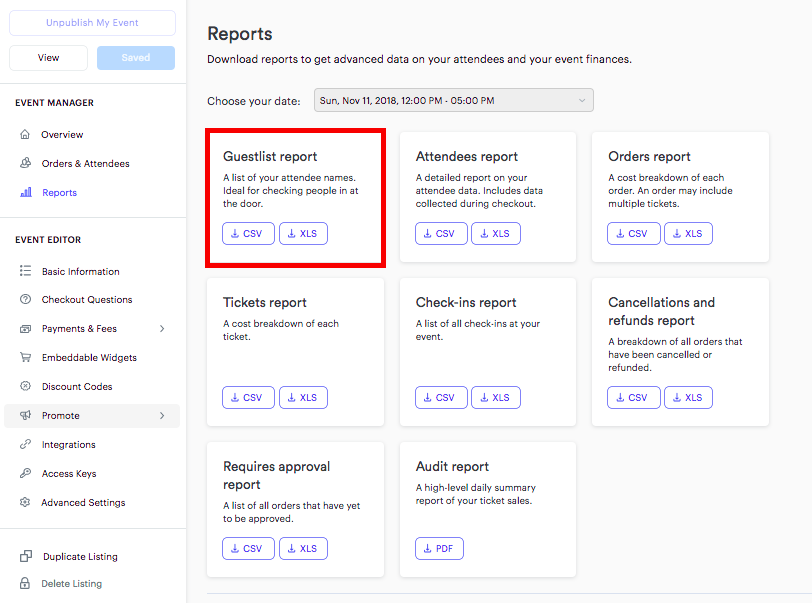Click the Overview home icon

coord(25,134)
